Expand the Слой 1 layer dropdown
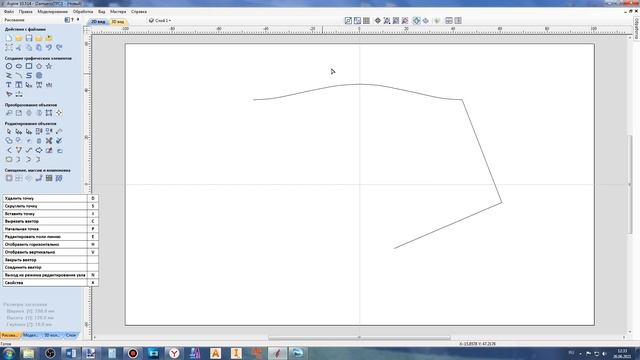This screenshot has height=360, width=640. click(160, 20)
